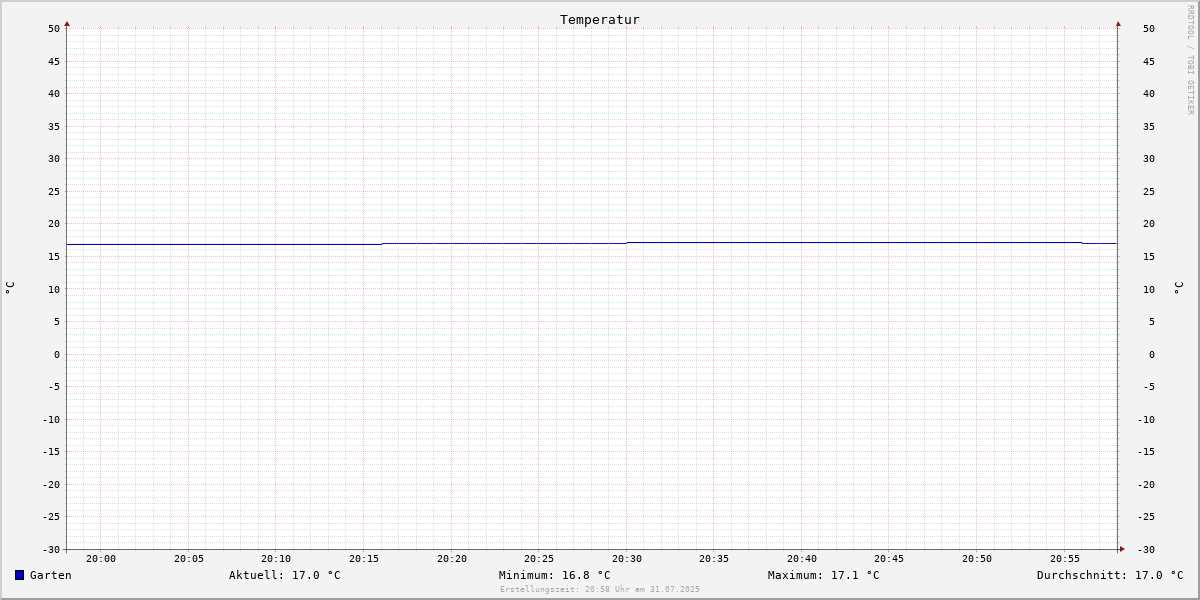Click the 20:05 time axis label
The image size is (1200, 600).
tap(189, 559)
